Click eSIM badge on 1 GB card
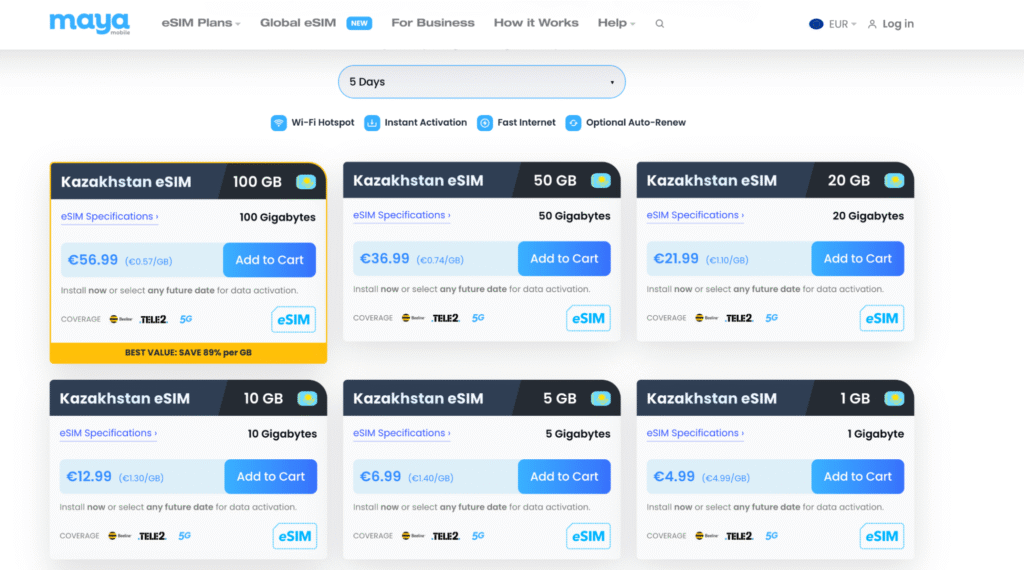This screenshot has width=1024, height=570. [882, 536]
